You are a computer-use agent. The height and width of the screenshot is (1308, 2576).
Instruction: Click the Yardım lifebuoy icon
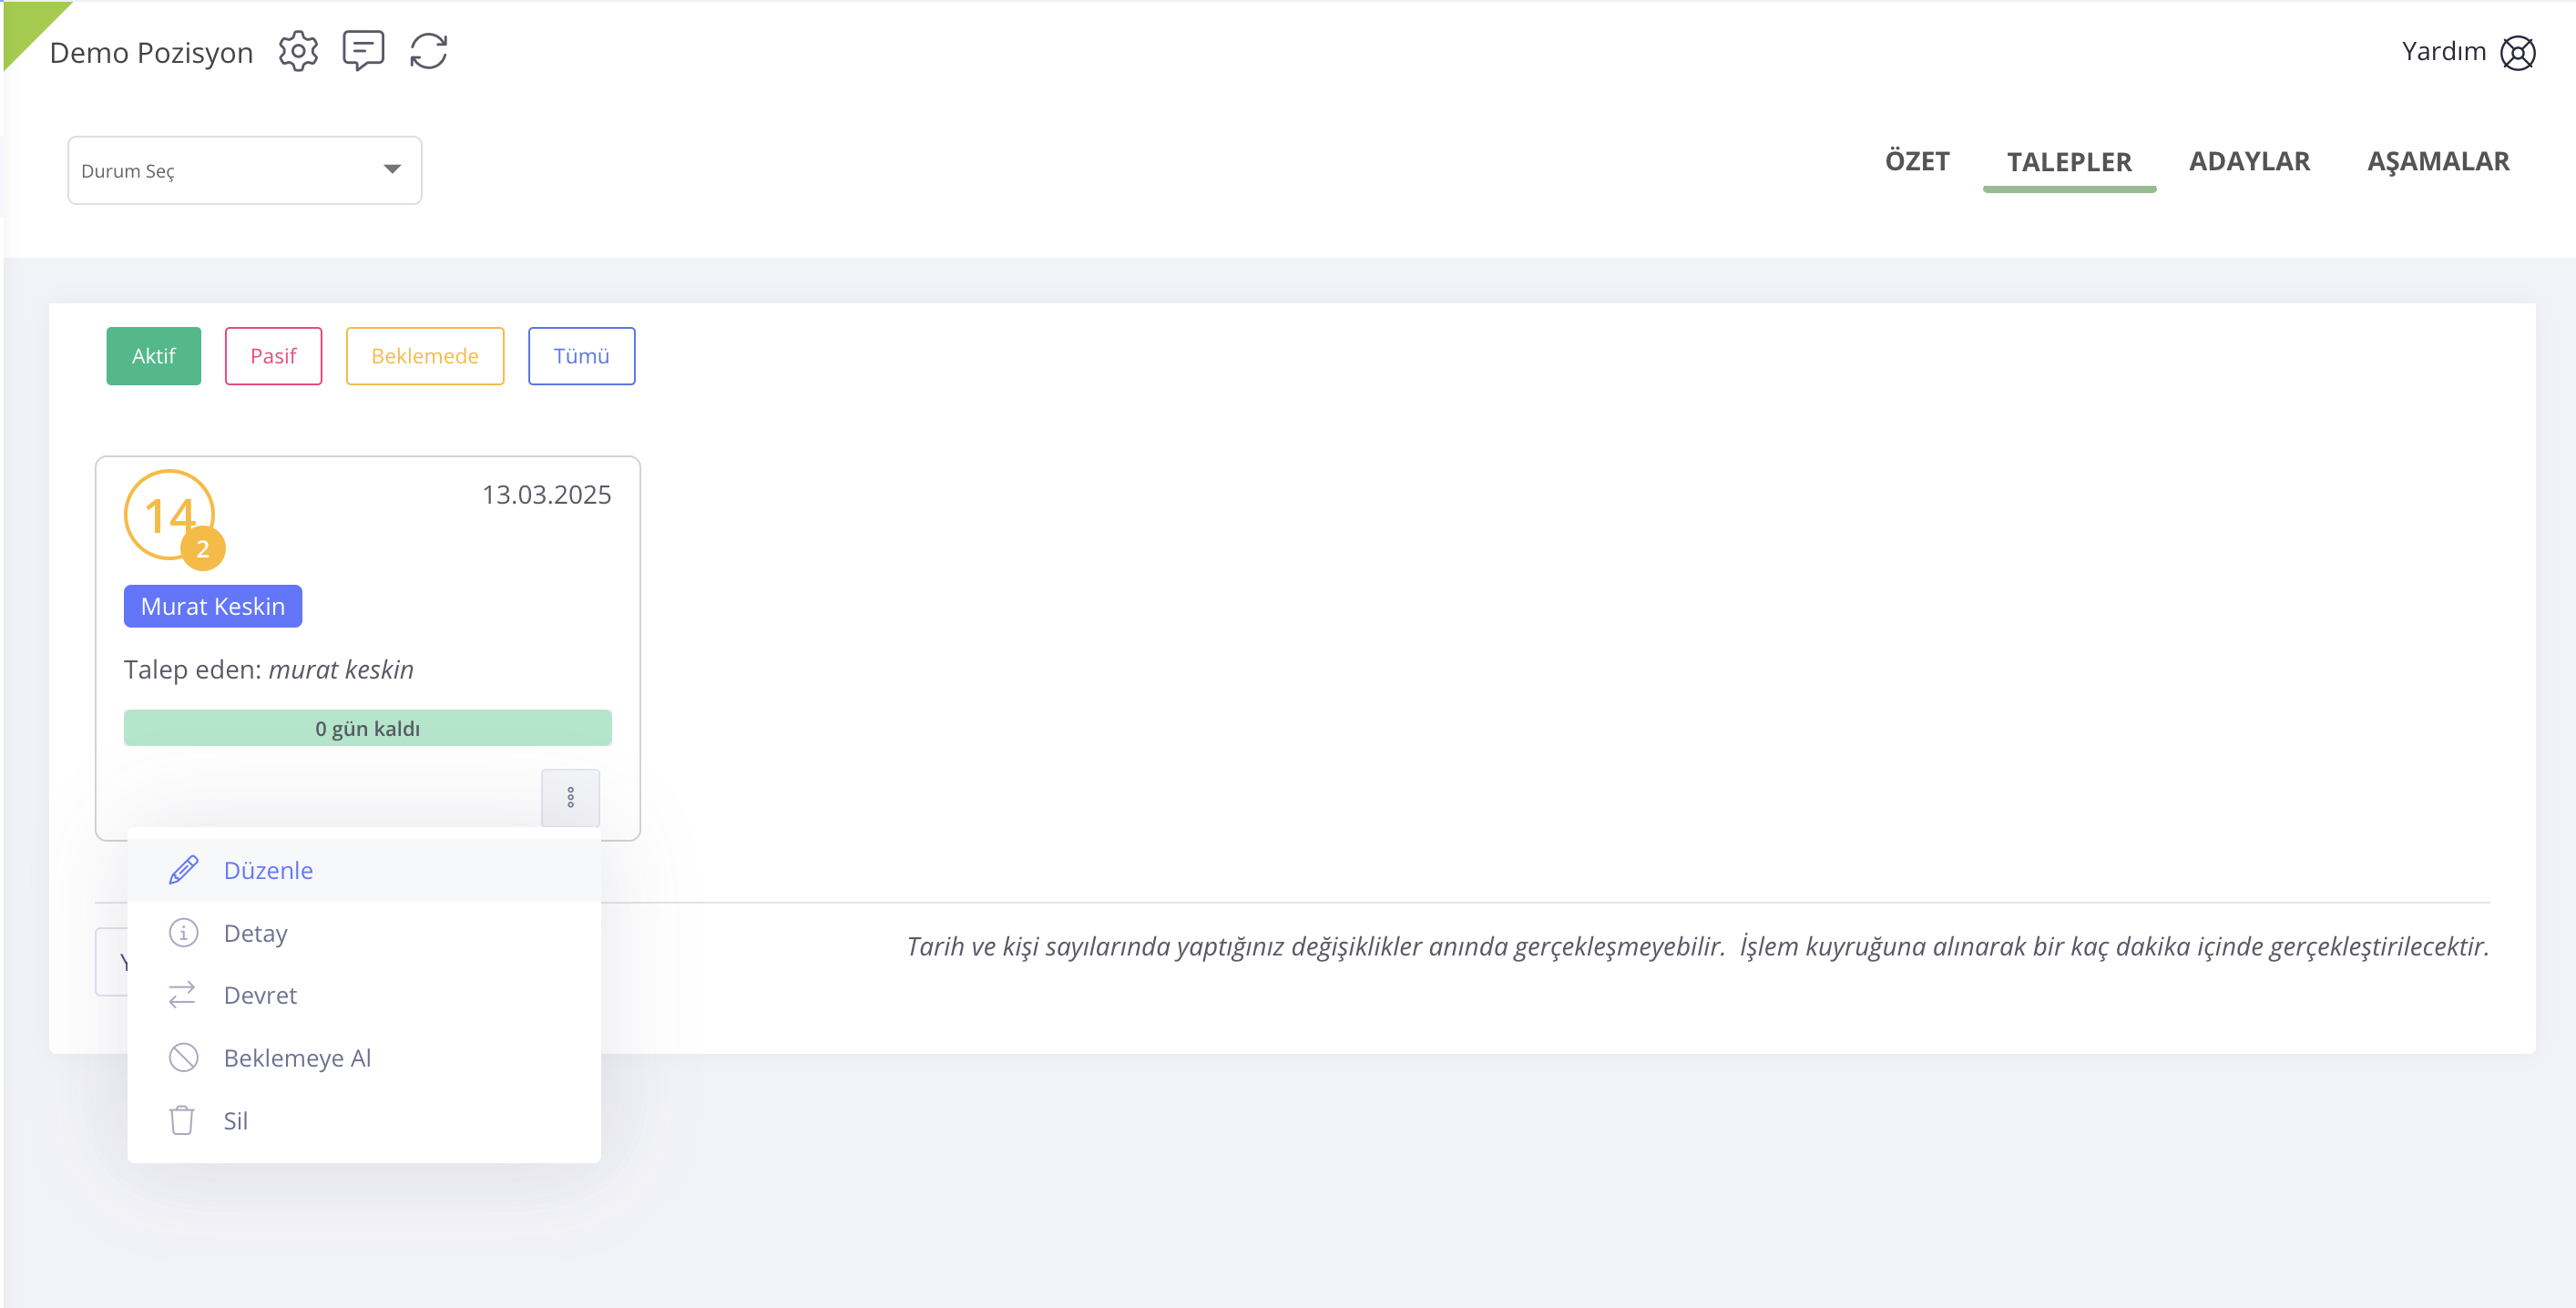click(x=2517, y=53)
